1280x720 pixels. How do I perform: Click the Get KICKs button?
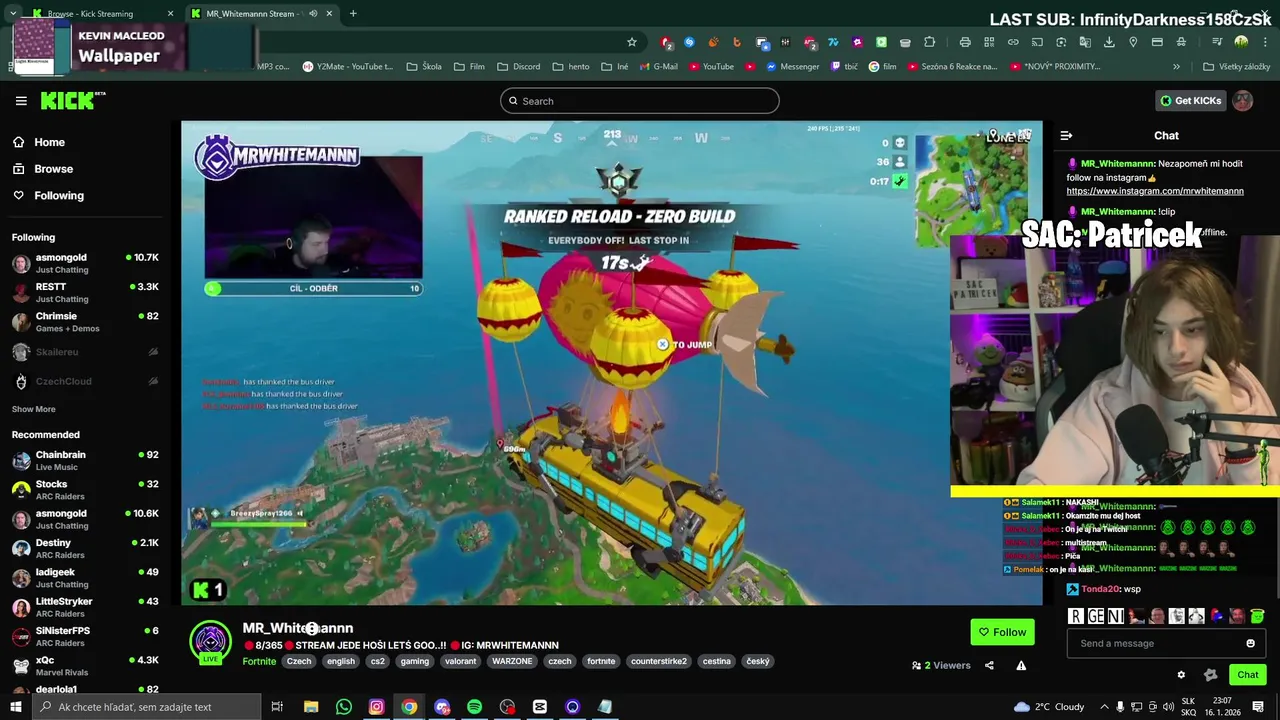tap(1190, 101)
